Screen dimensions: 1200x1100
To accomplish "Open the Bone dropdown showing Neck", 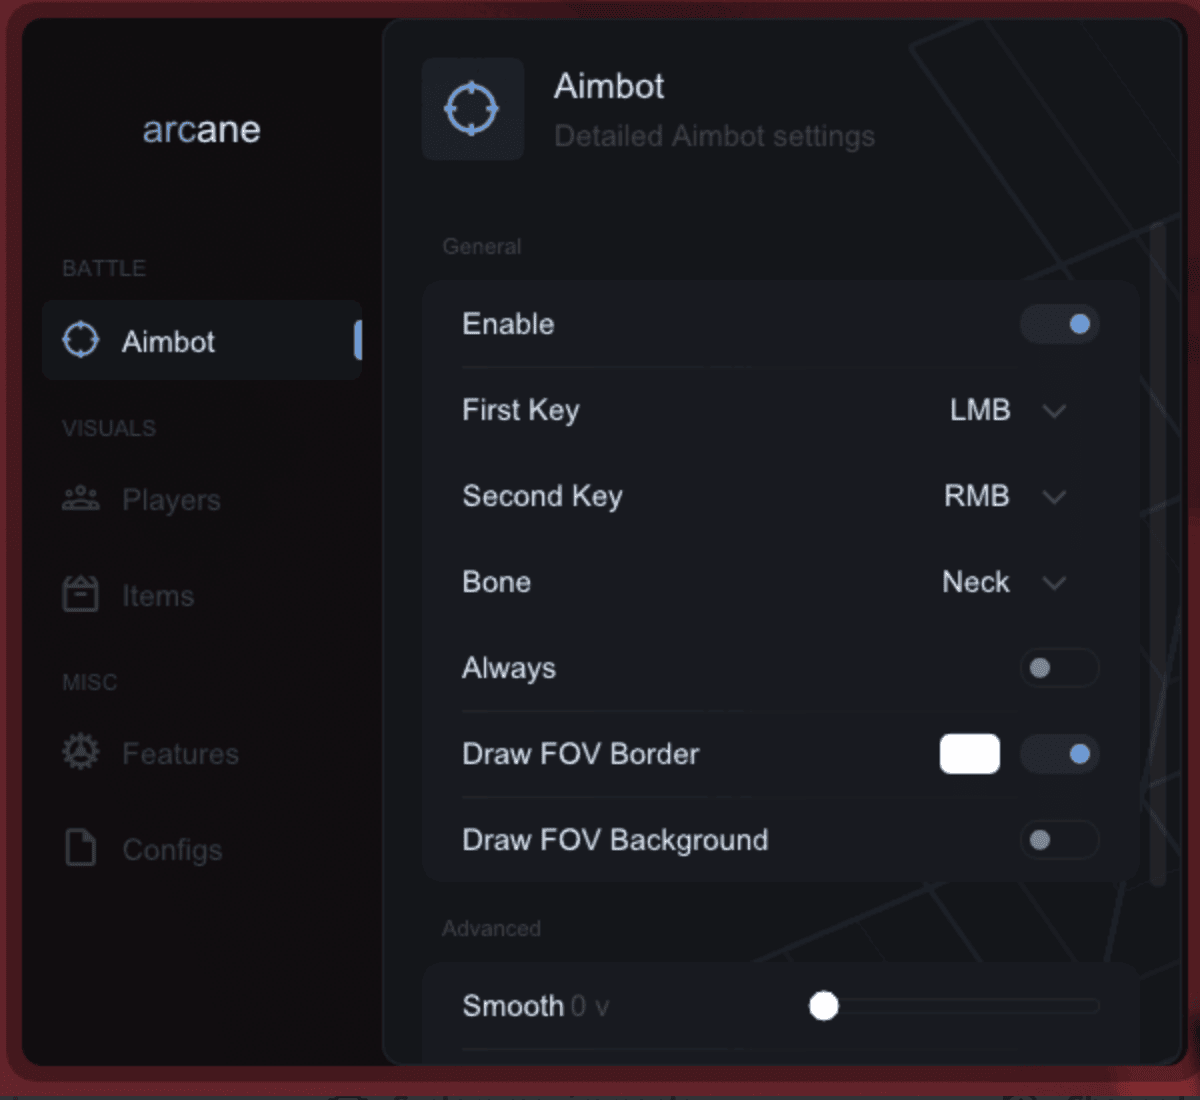I will [1004, 582].
